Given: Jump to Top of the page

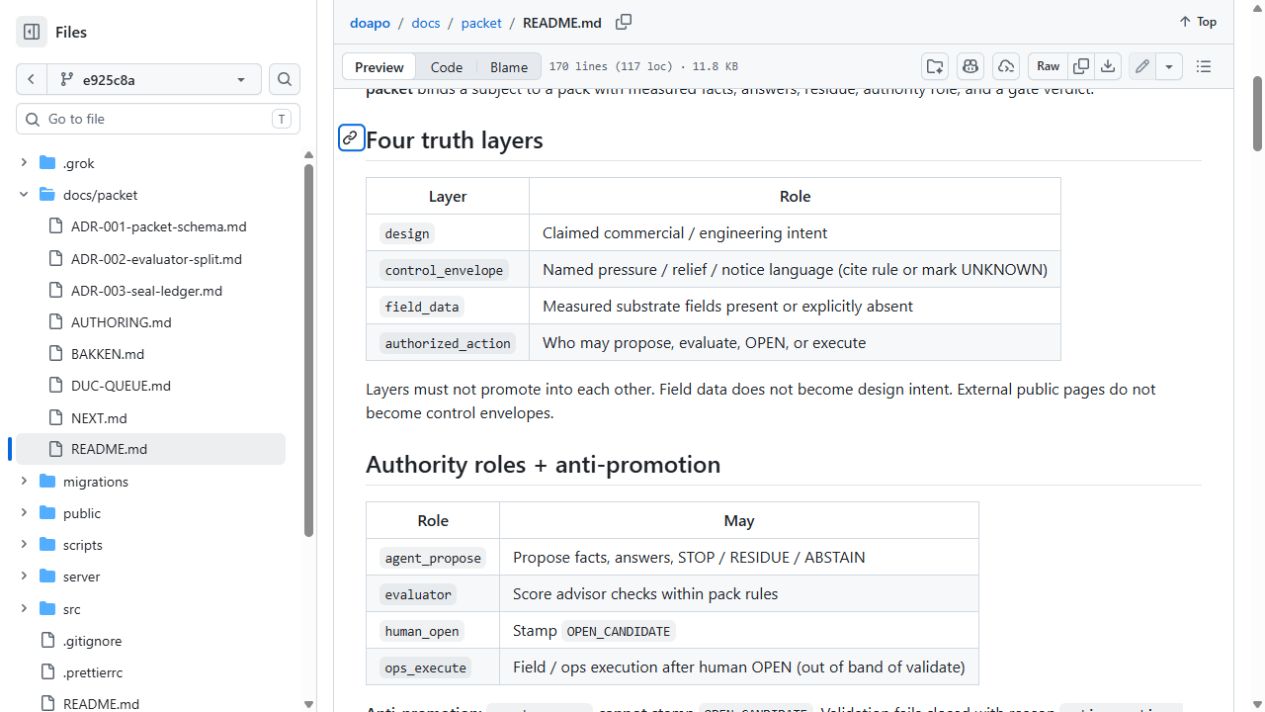Looking at the screenshot, I should (1198, 22).
